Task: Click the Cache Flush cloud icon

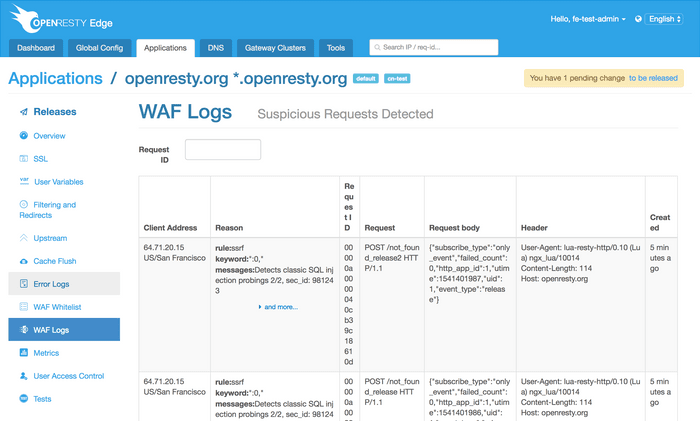Action: point(24,261)
